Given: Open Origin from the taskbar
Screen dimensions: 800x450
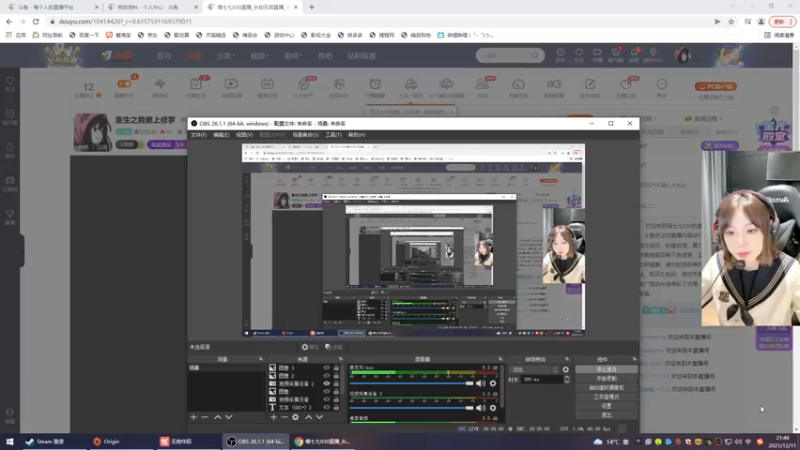Looking at the screenshot, I should [107, 441].
